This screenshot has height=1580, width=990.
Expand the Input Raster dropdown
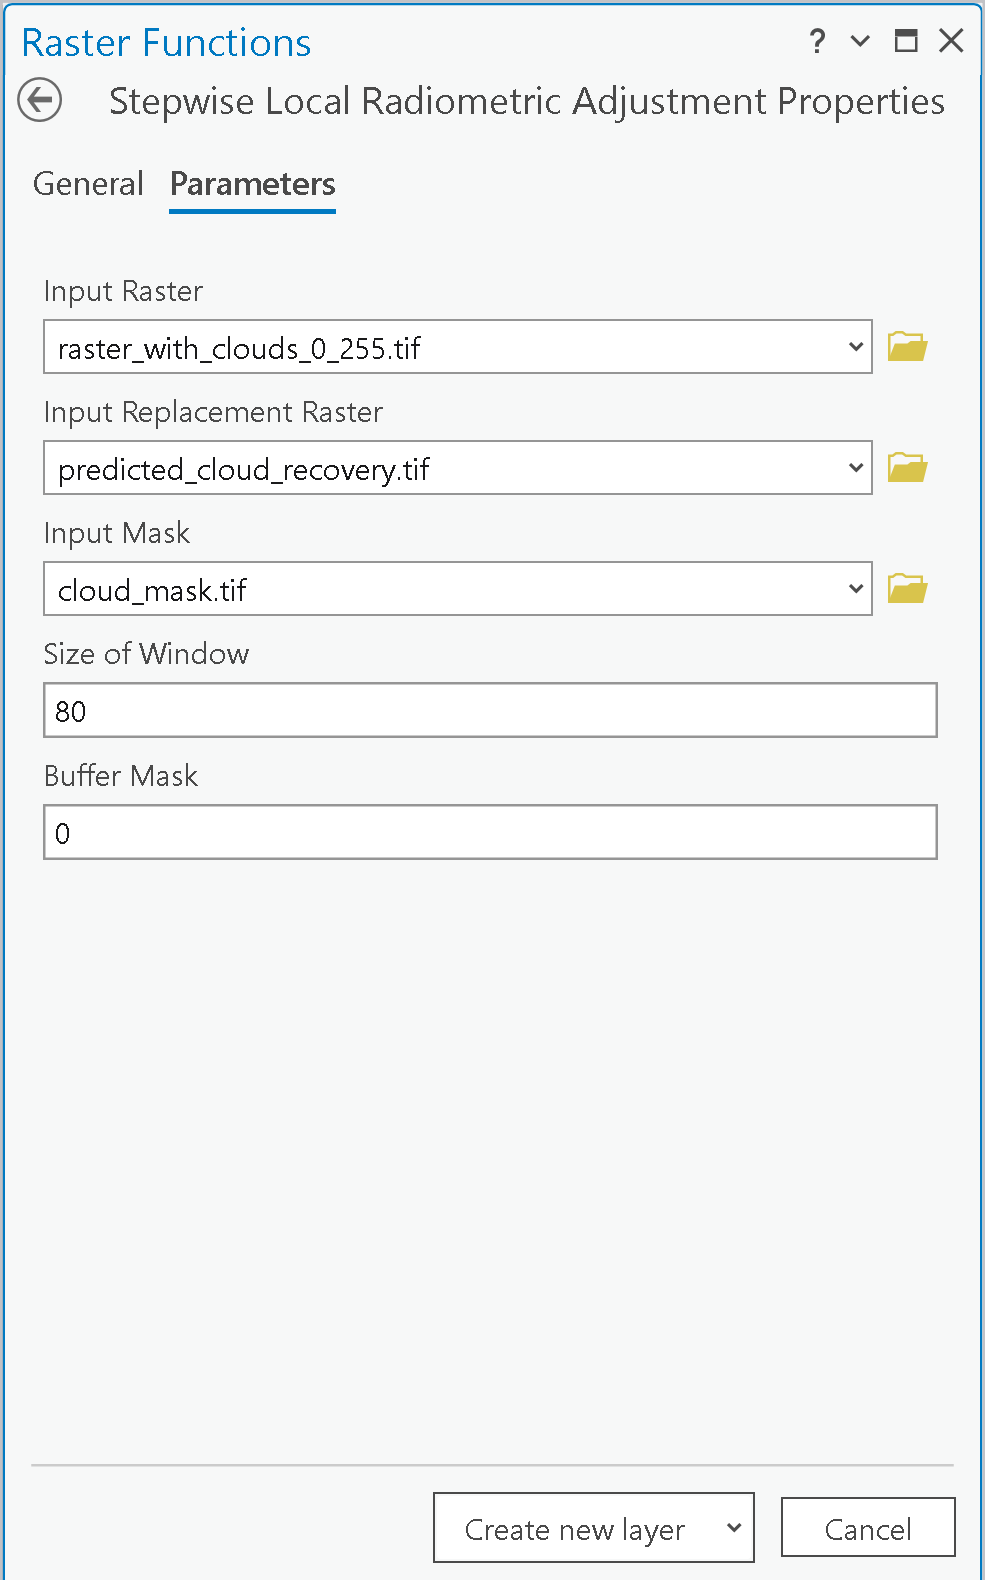click(x=855, y=347)
